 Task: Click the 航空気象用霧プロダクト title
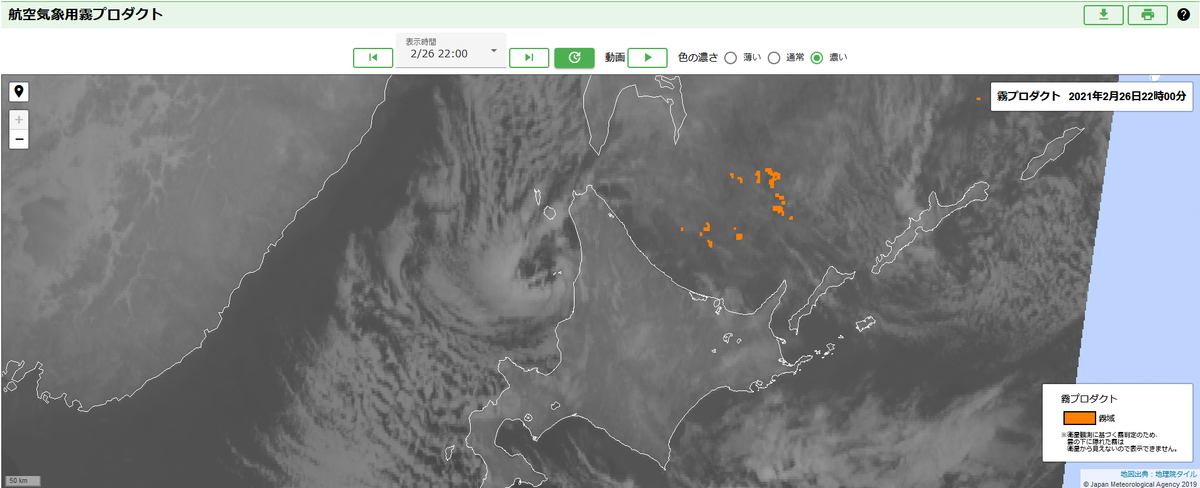point(86,15)
